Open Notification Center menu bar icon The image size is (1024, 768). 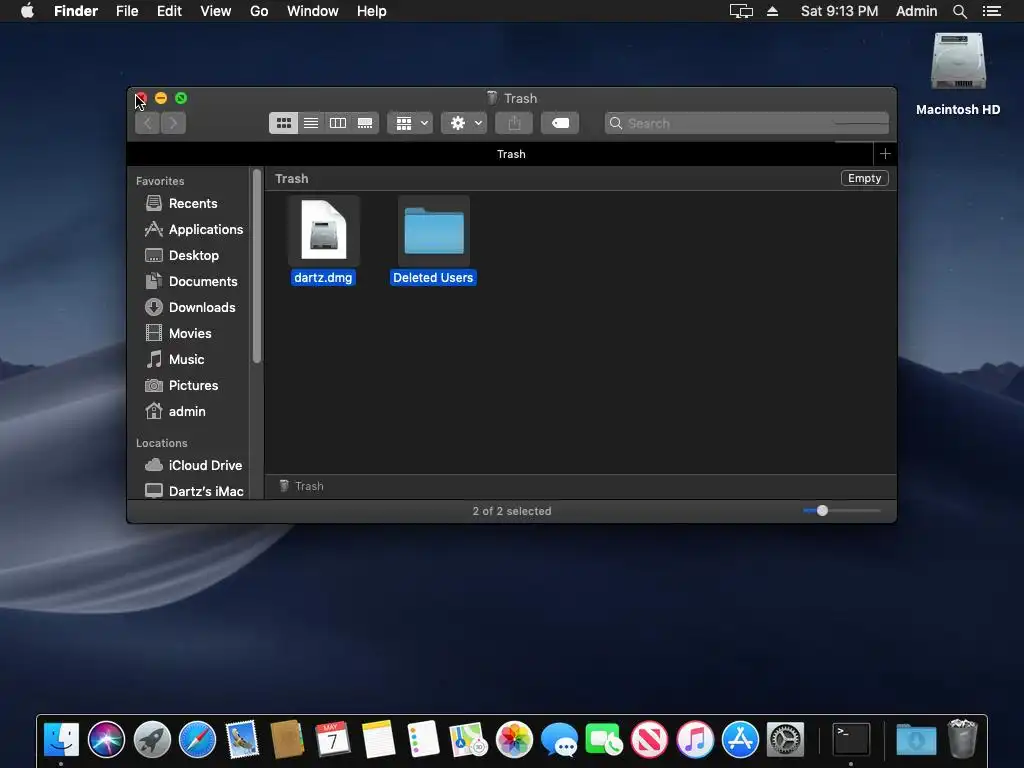(x=991, y=11)
